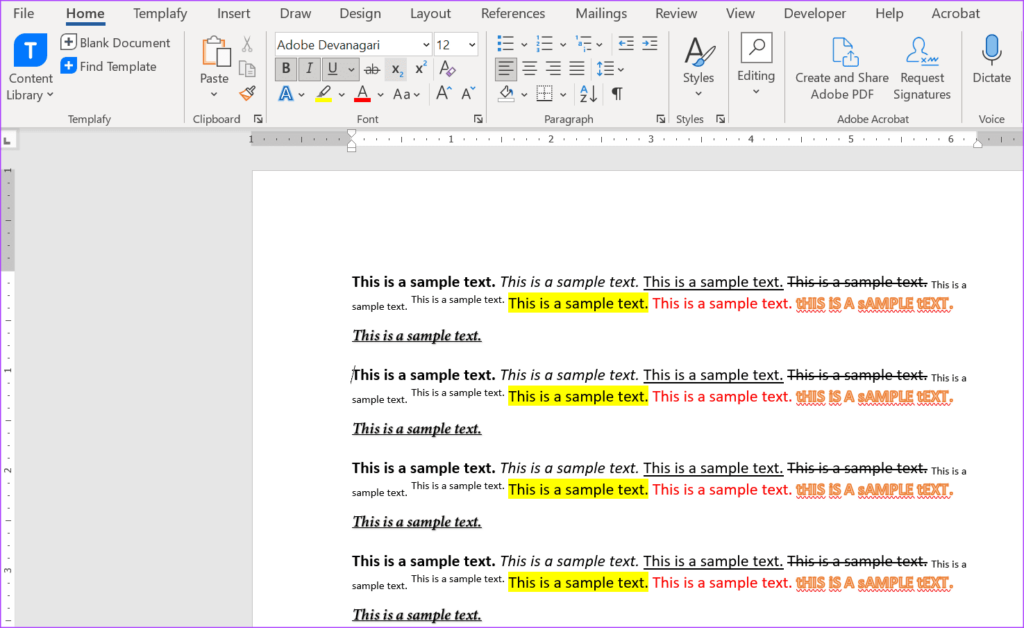
Task: Align paragraph to the right
Action: click(x=553, y=69)
